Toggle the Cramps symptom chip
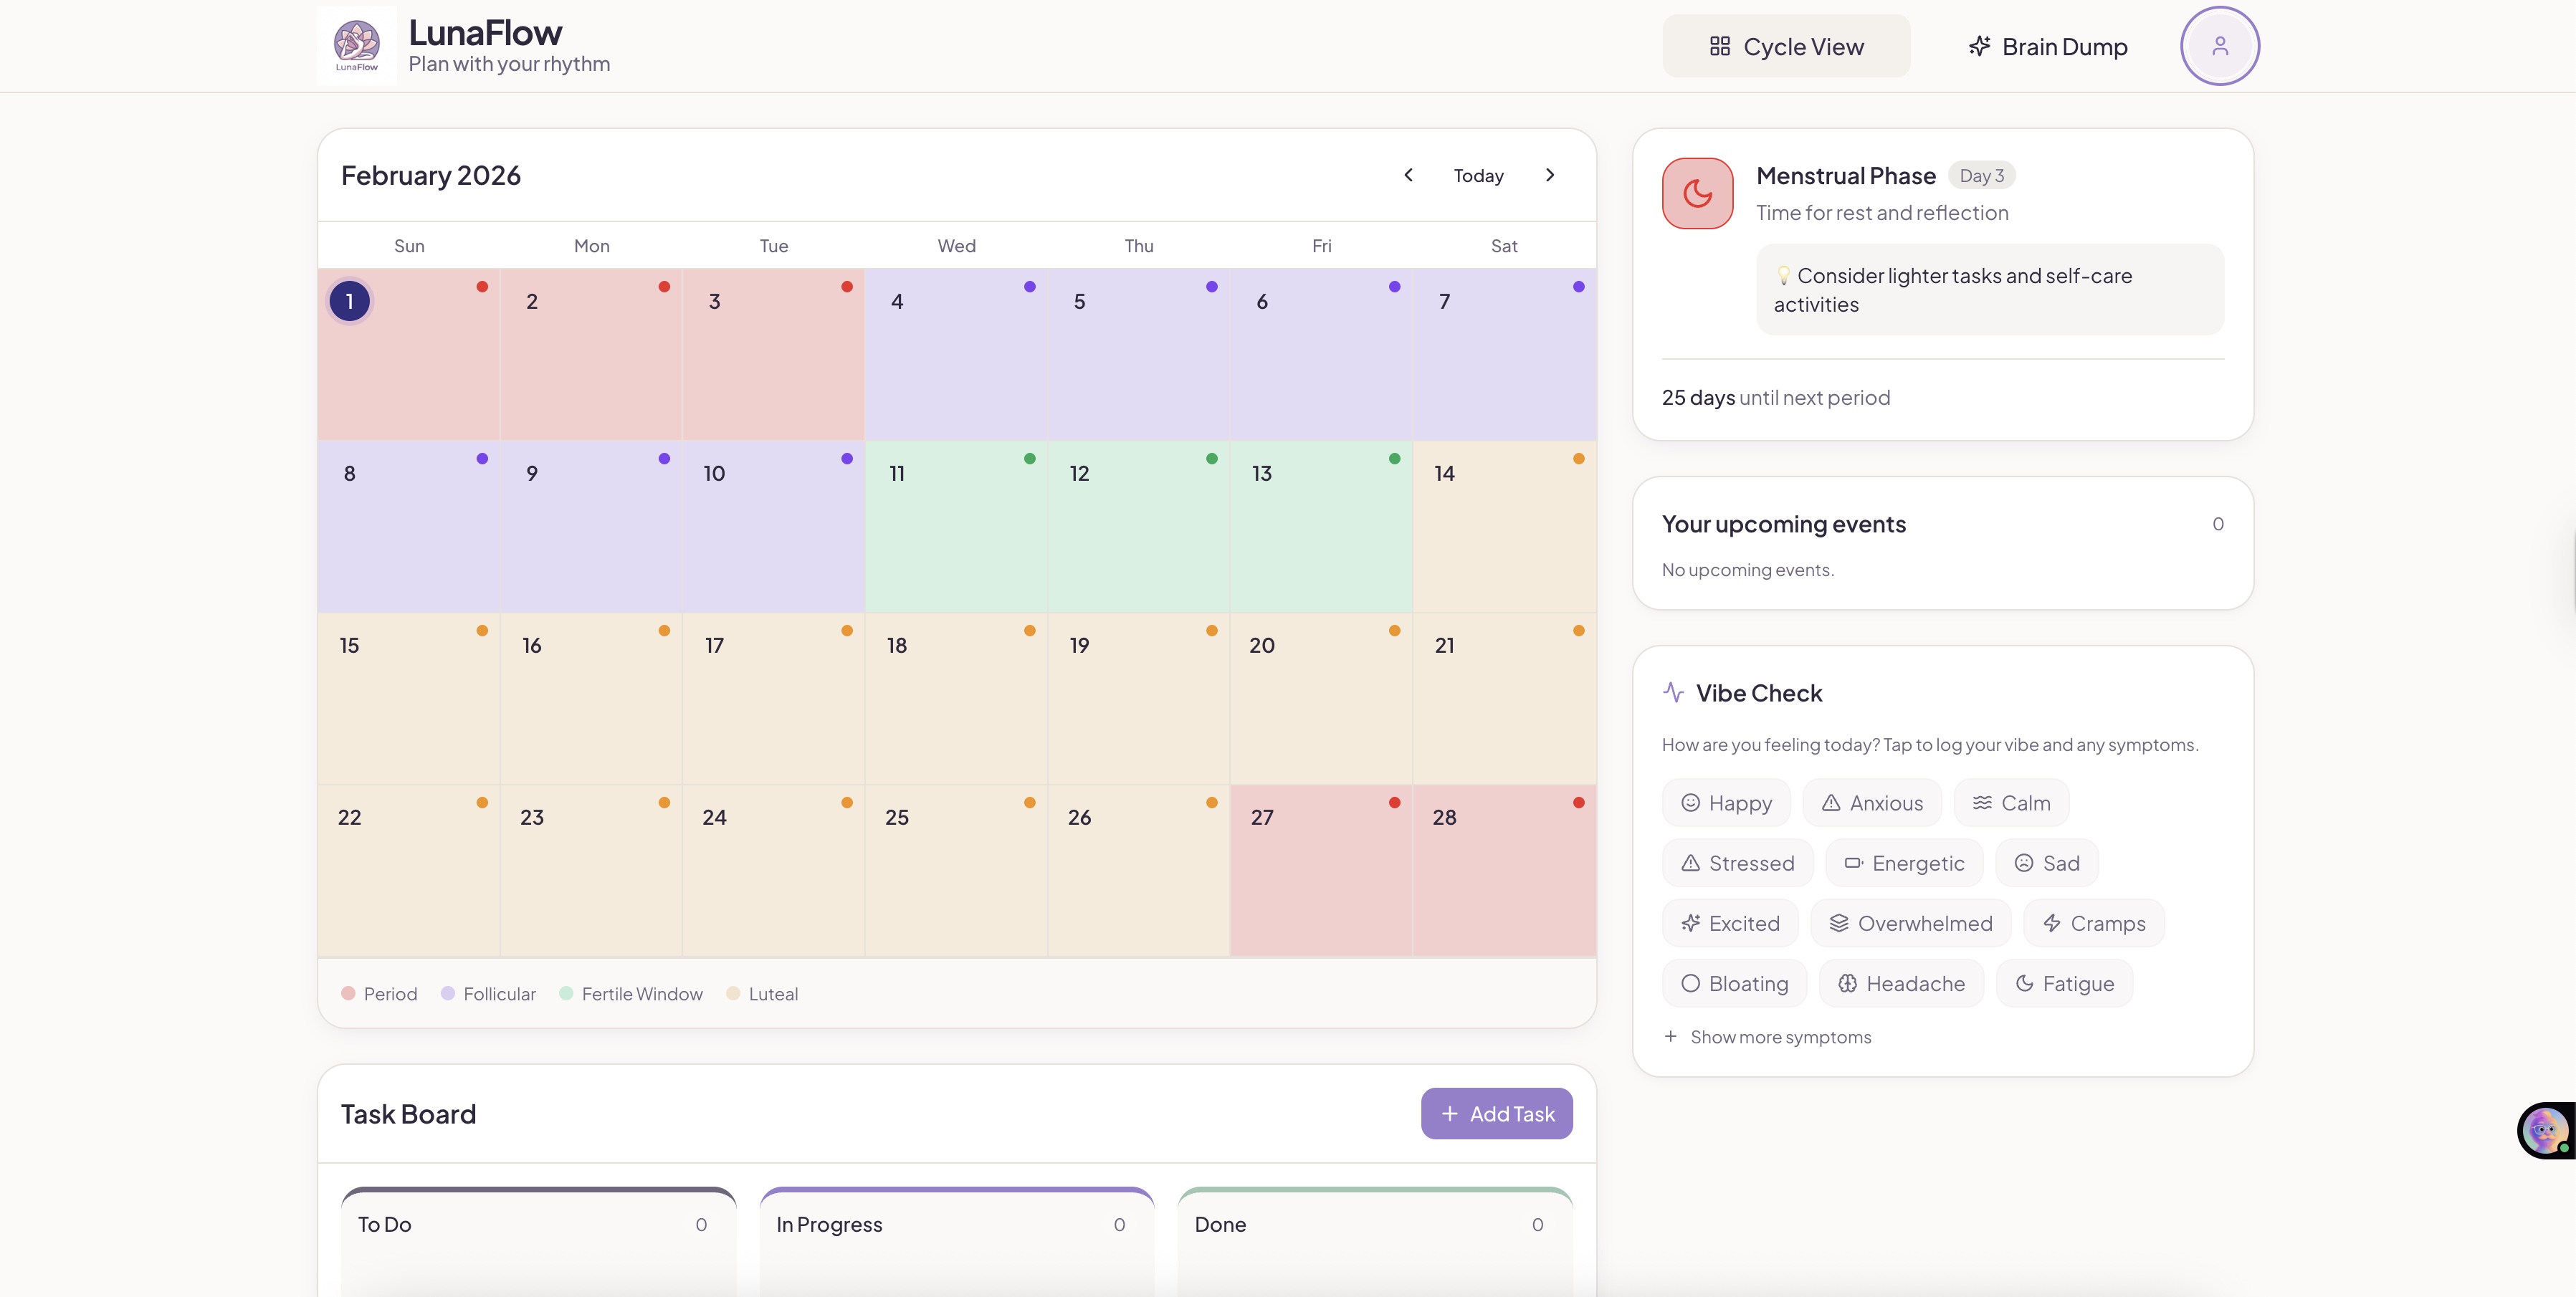The width and height of the screenshot is (2576, 1297). 2093,923
